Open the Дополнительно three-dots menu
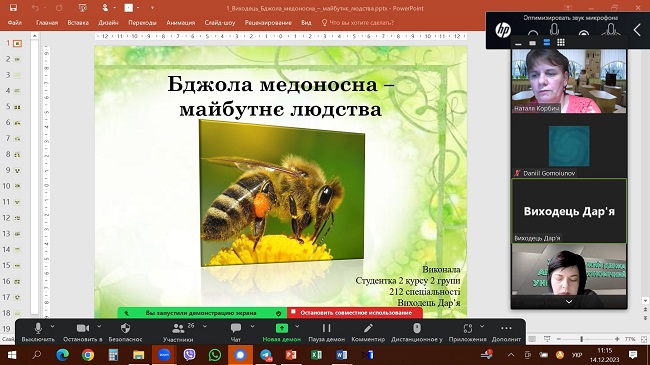The width and height of the screenshot is (650, 365). pyautogui.click(x=506, y=332)
